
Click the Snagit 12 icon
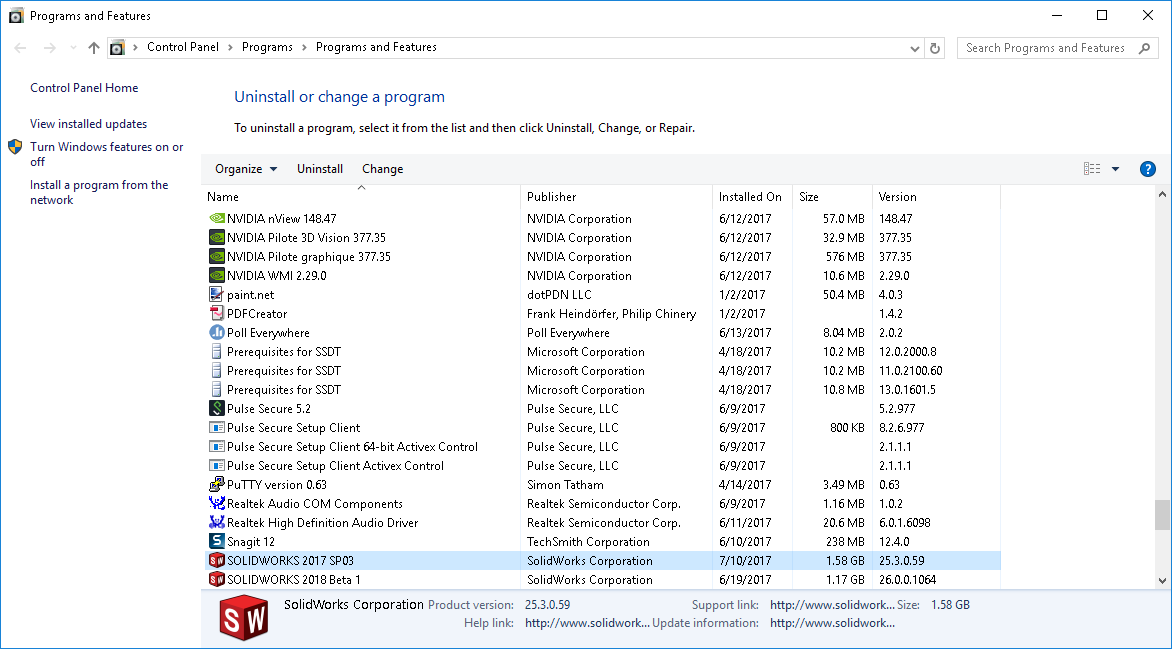[216, 542]
